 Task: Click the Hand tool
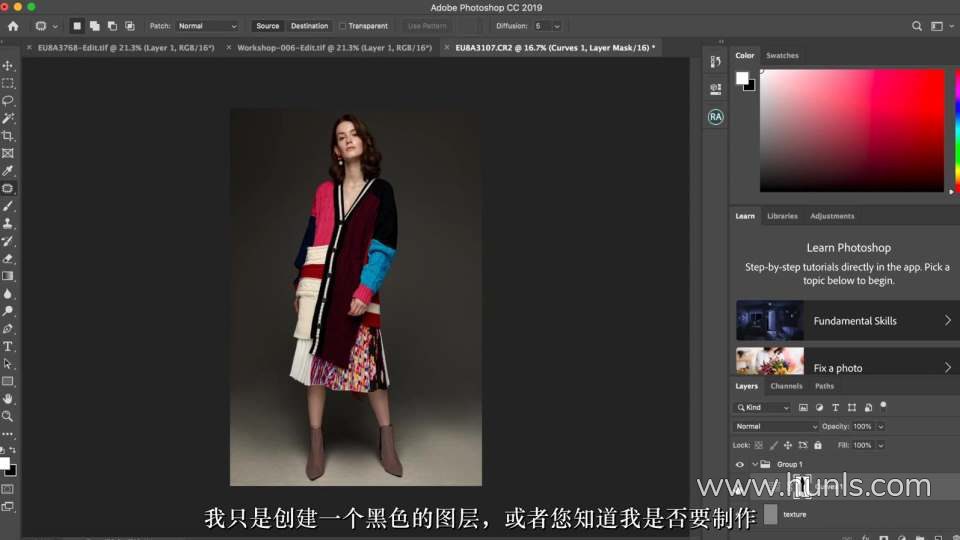(8, 399)
